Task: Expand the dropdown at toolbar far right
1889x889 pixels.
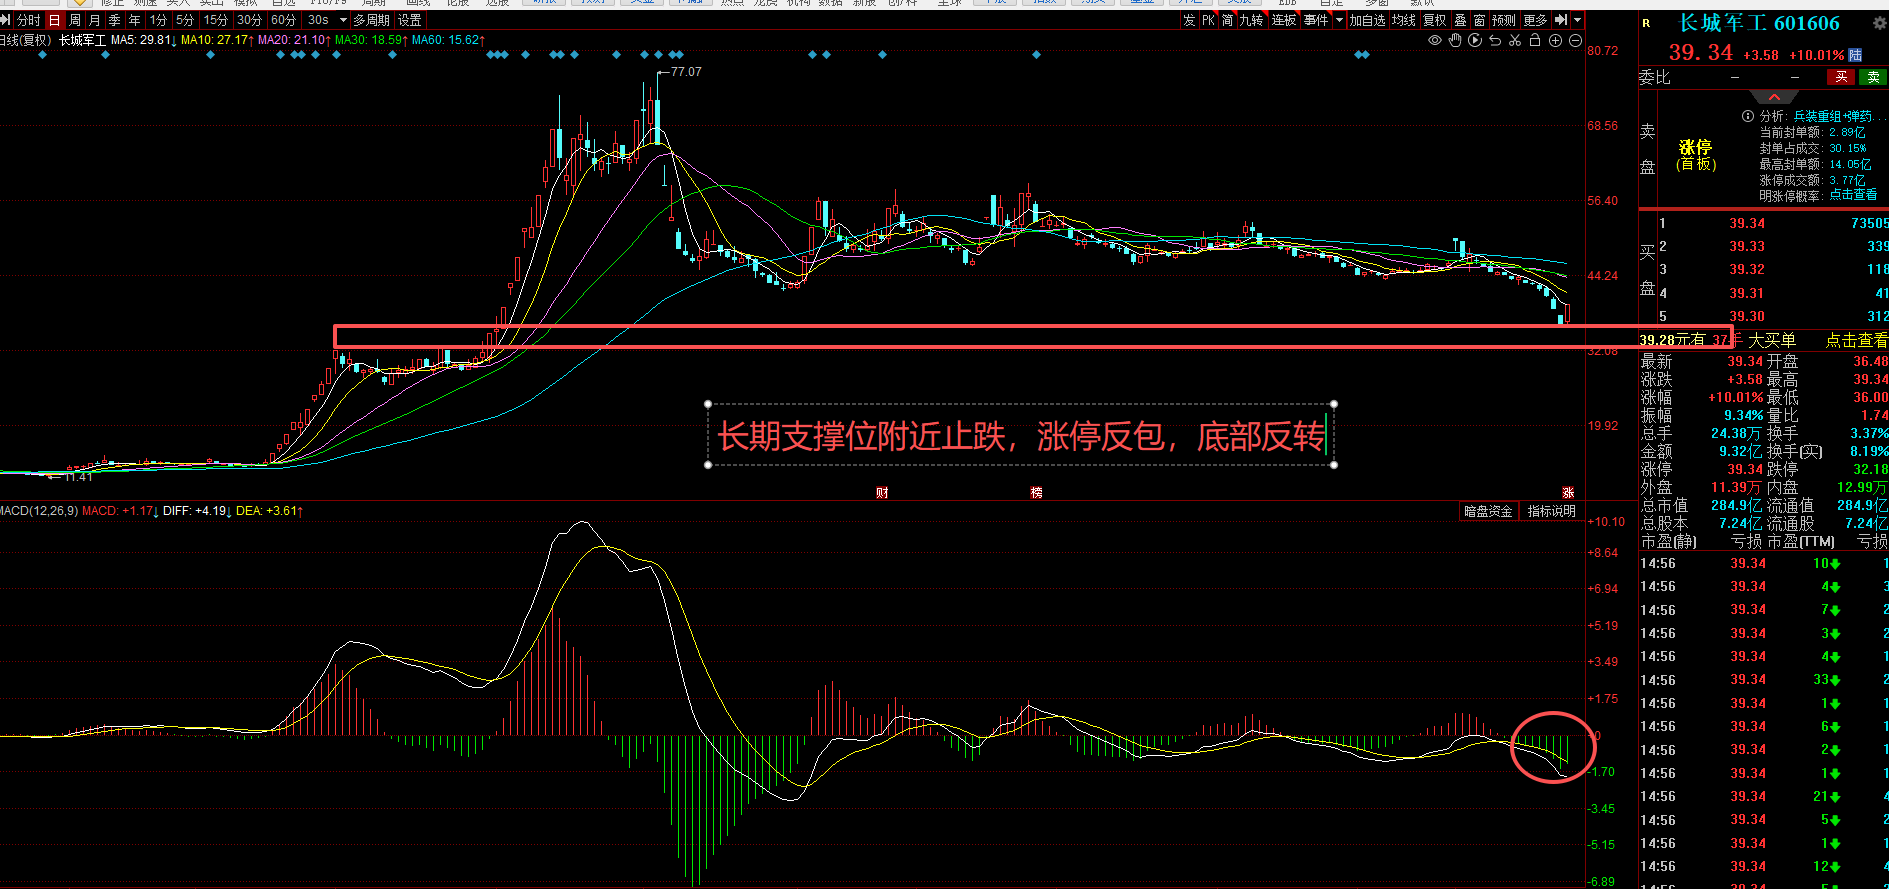Action: click(1578, 20)
